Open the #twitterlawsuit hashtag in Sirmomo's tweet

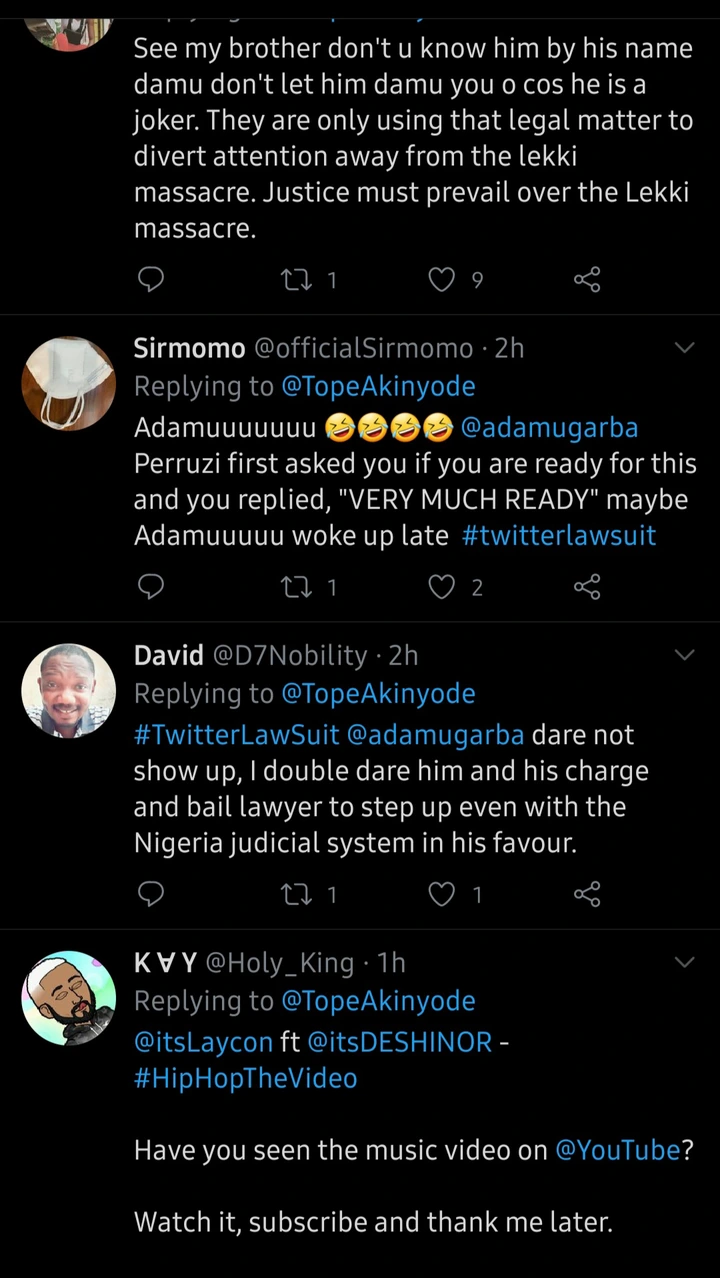pos(559,535)
